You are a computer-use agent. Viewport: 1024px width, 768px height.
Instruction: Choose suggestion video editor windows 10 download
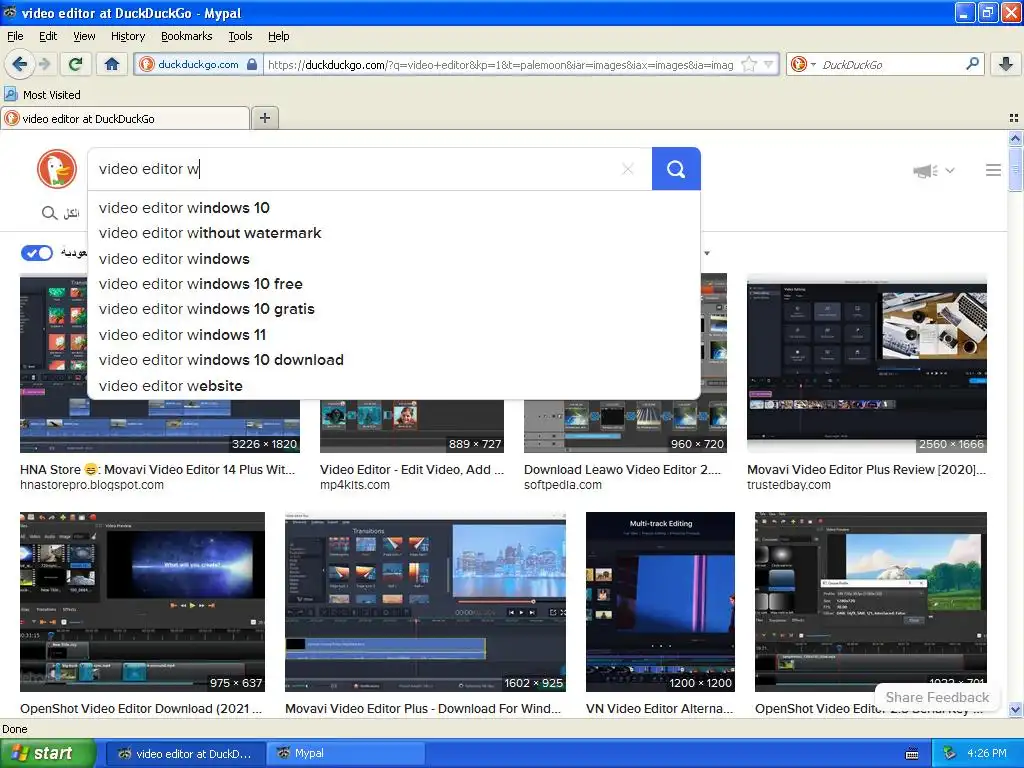click(394, 360)
